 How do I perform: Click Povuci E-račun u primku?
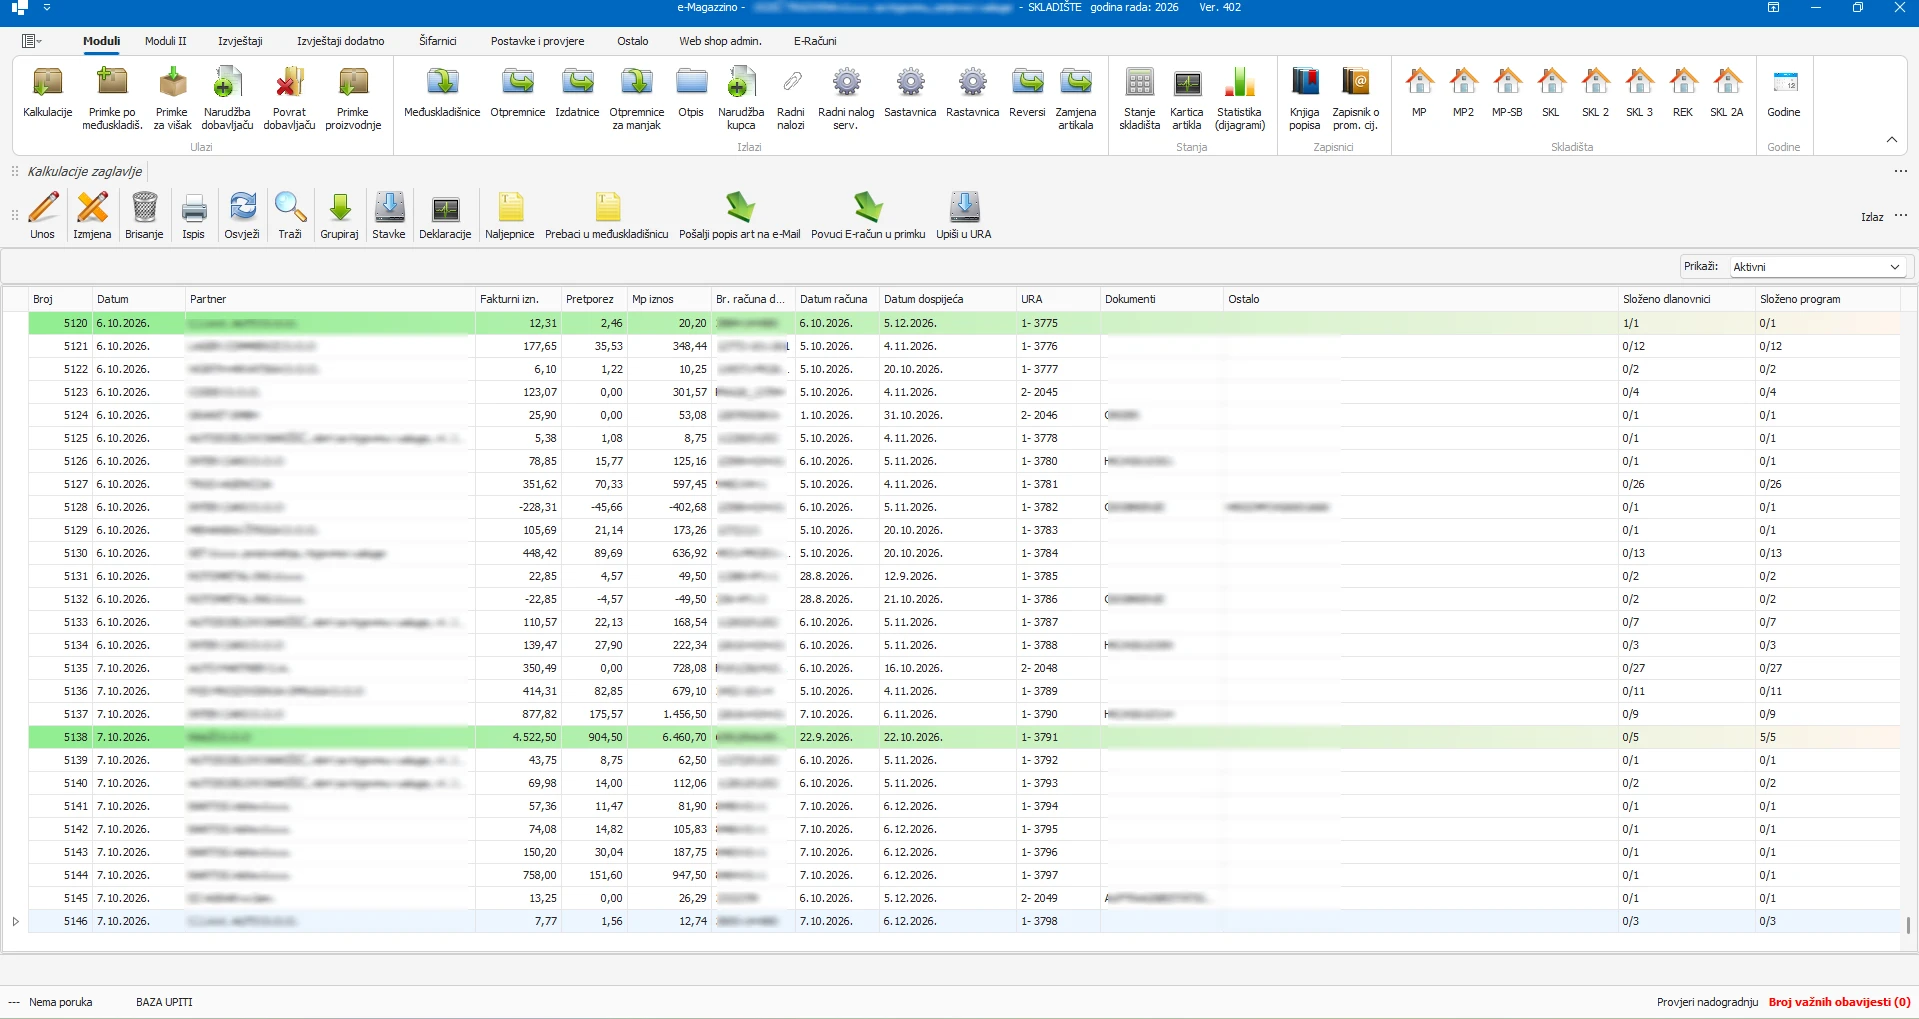868,215
